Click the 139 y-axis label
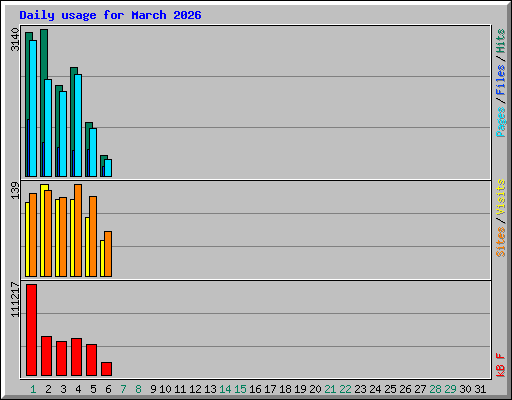This screenshot has height=400, width=512. pyautogui.click(x=15, y=190)
